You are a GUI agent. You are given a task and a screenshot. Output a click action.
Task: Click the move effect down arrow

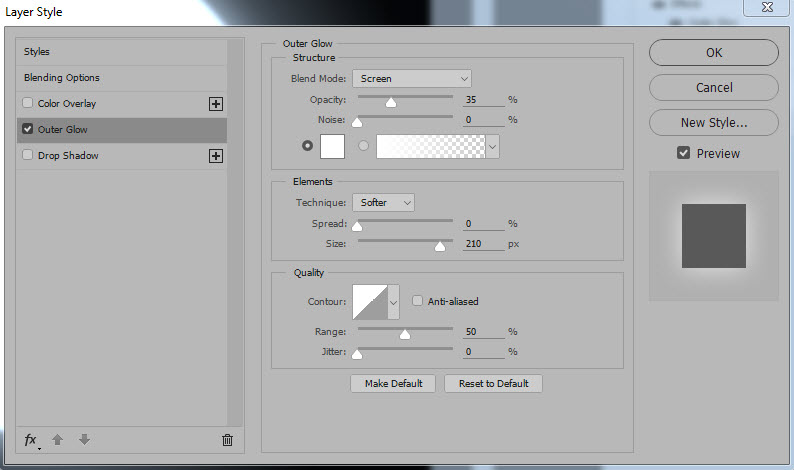coord(84,440)
